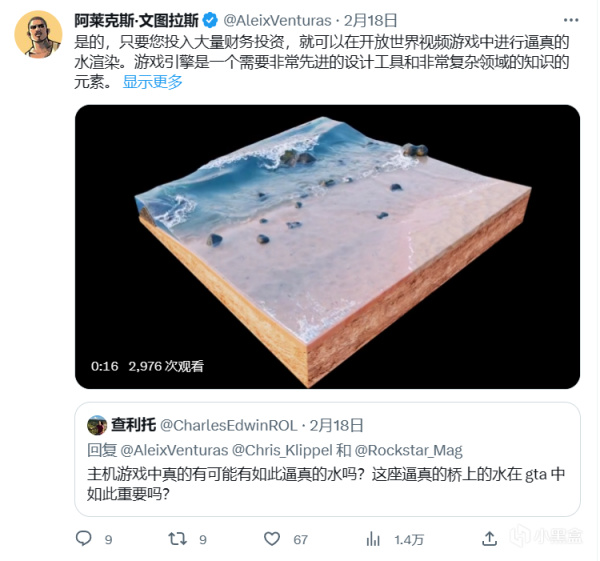Click display name 阿莱克斯·文图拉斯
The image size is (600, 561).
pos(137,20)
